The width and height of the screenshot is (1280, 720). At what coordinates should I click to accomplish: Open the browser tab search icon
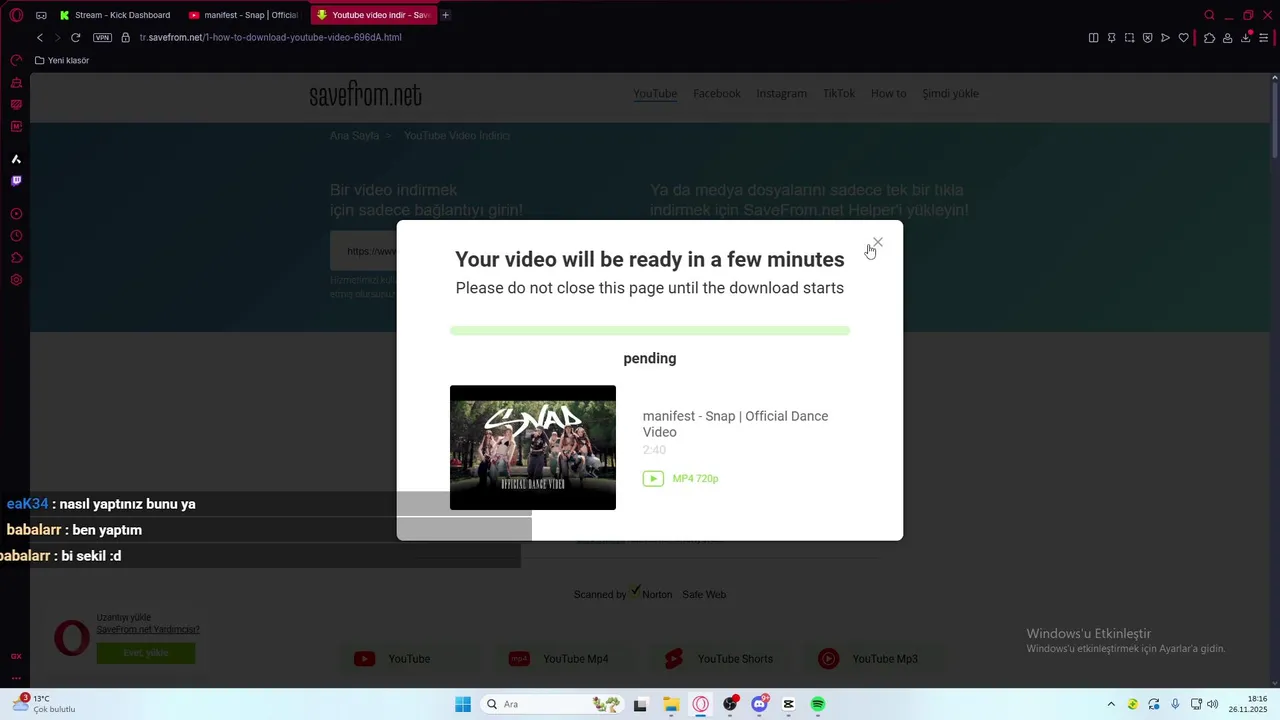point(1209,15)
